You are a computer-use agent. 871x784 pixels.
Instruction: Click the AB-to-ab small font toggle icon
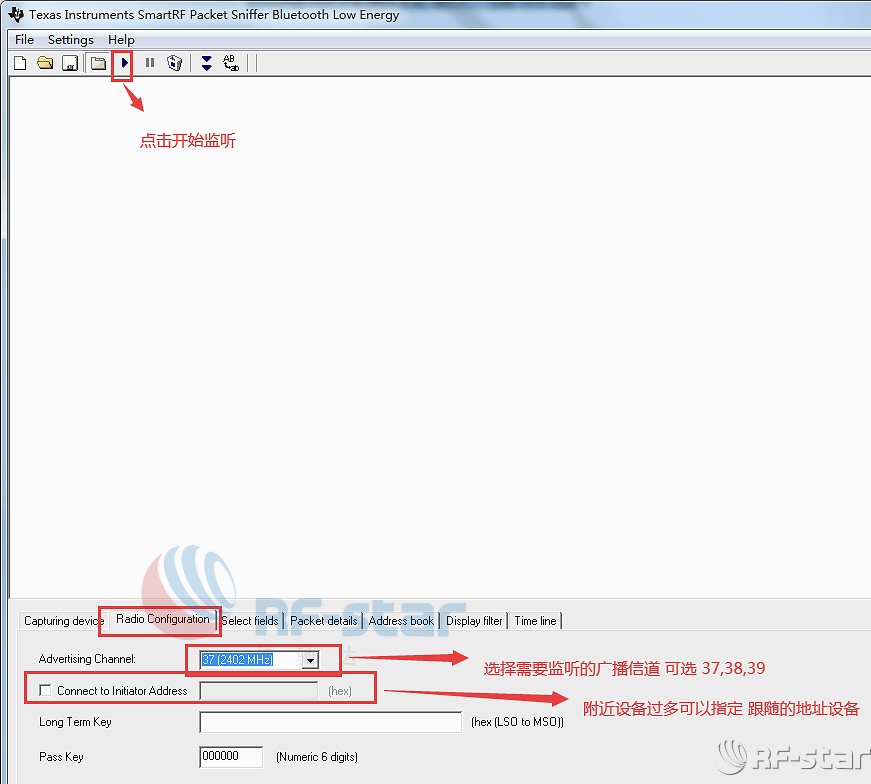click(x=231, y=63)
